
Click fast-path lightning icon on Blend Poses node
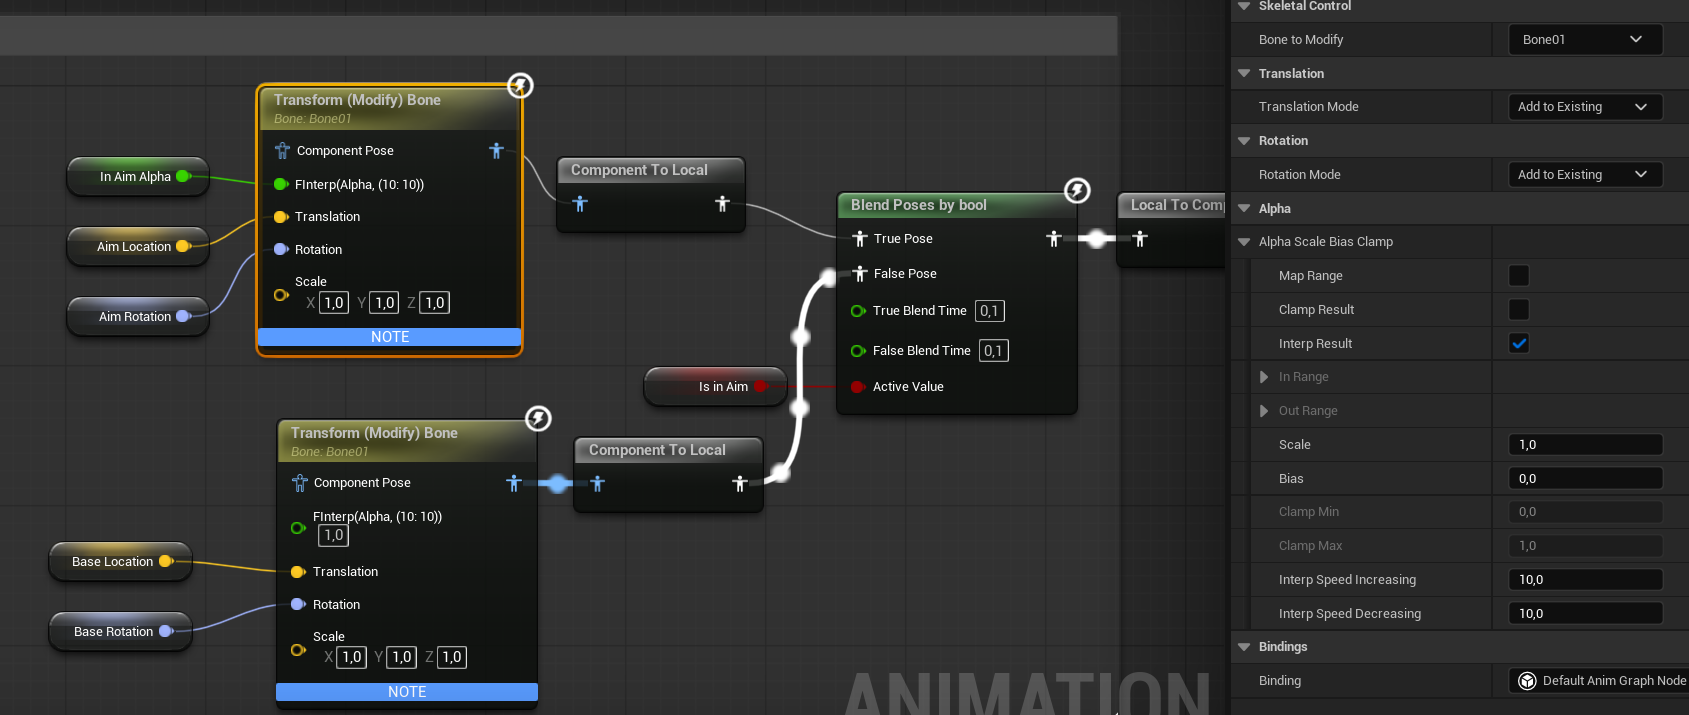click(x=1077, y=190)
